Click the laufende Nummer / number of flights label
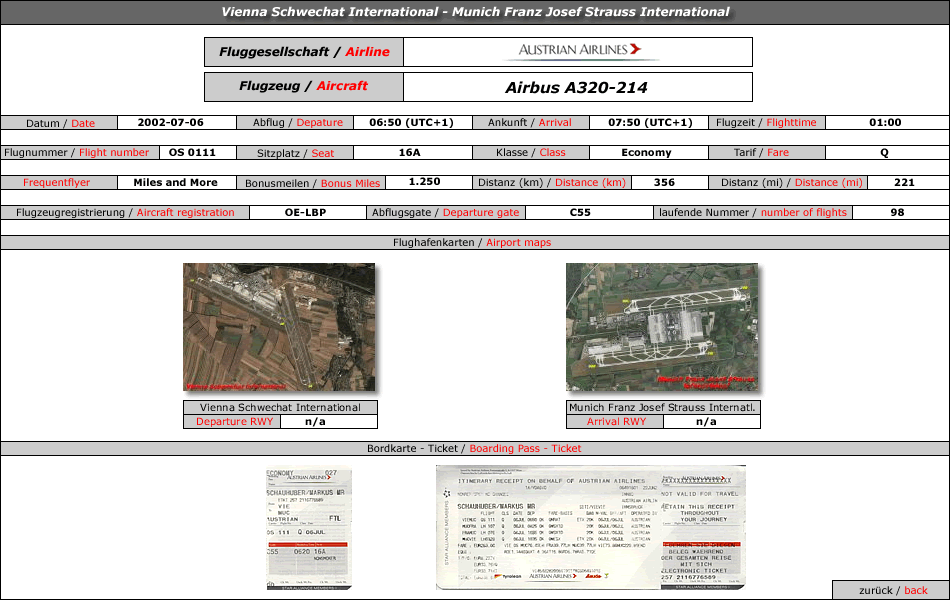This screenshot has width=950, height=600. [752, 213]
